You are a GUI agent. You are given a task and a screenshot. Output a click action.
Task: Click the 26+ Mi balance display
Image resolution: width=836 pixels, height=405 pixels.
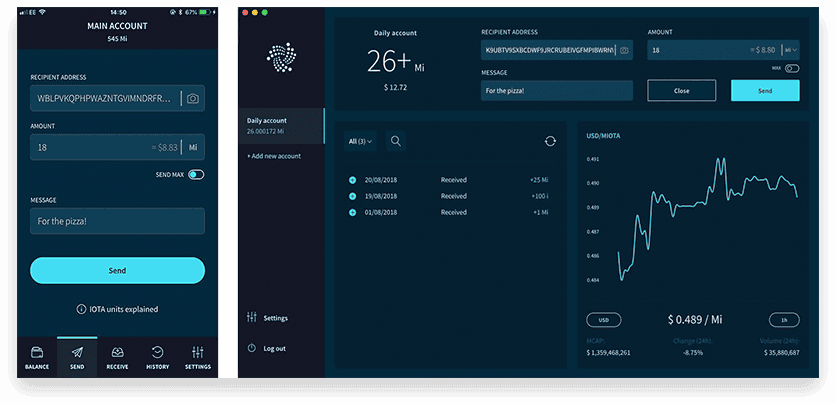tap(396, 62)
